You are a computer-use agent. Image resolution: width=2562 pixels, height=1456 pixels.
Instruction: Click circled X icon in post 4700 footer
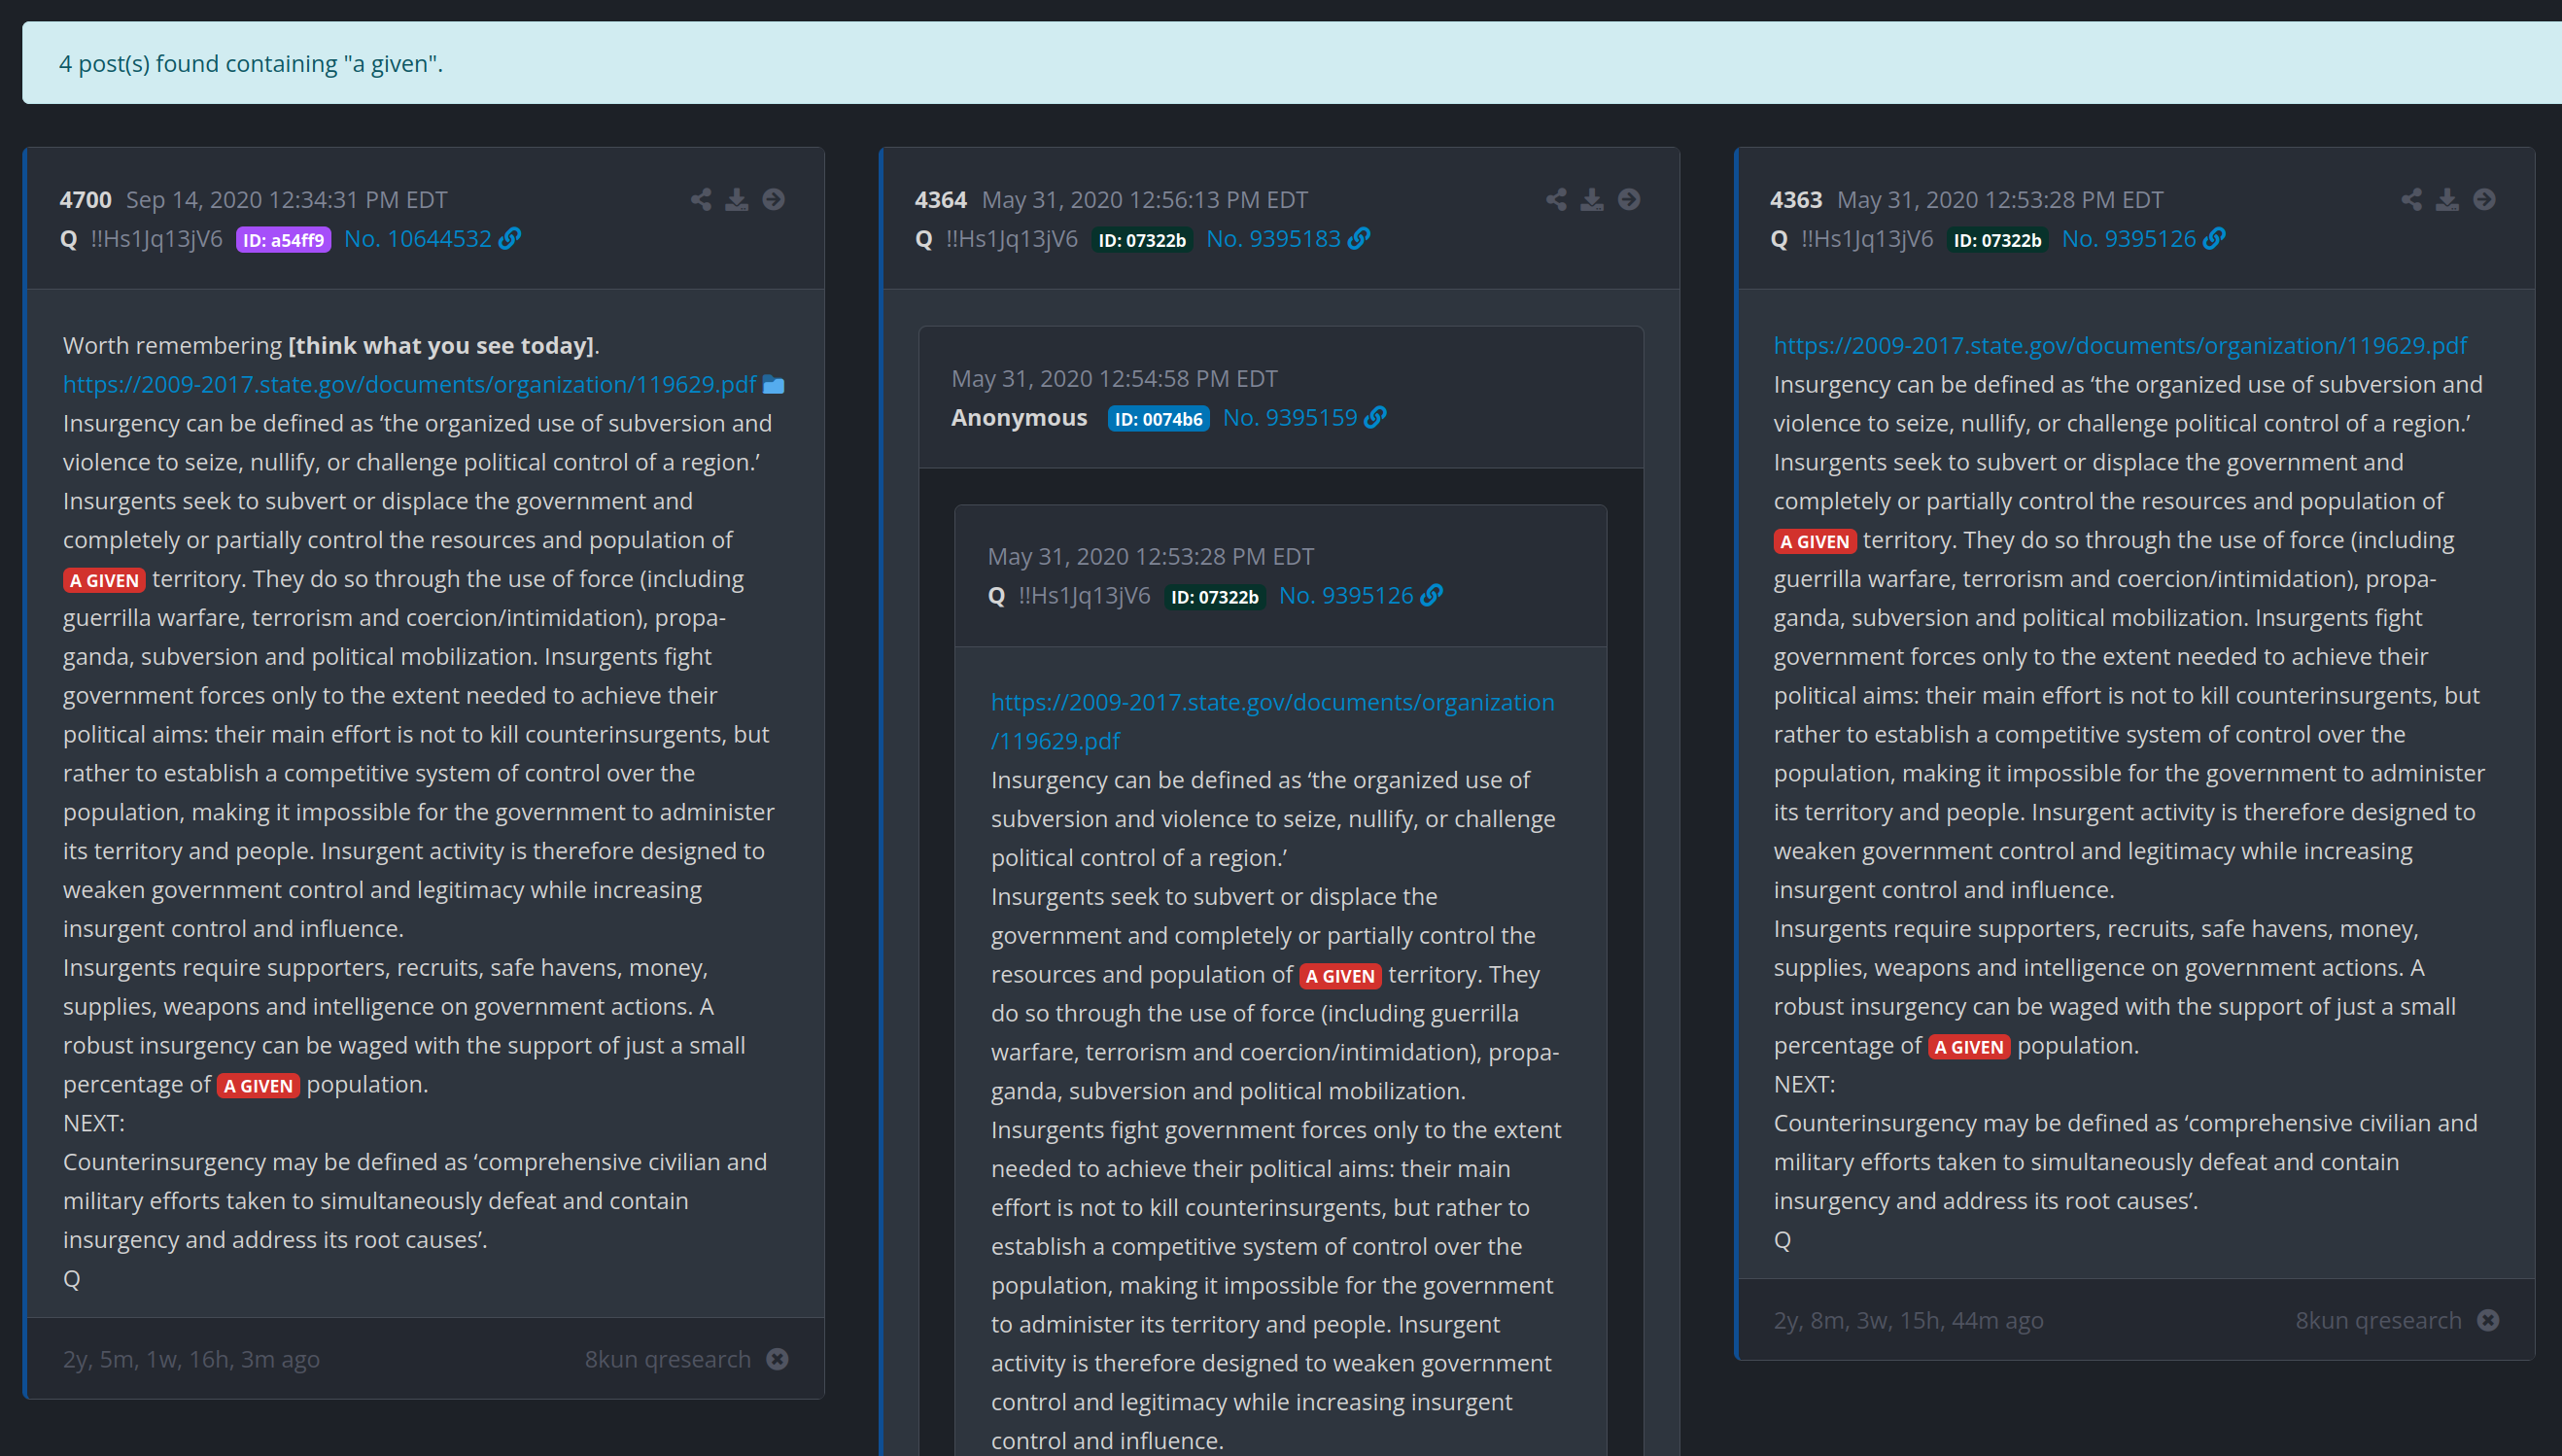pos(777,1359)
